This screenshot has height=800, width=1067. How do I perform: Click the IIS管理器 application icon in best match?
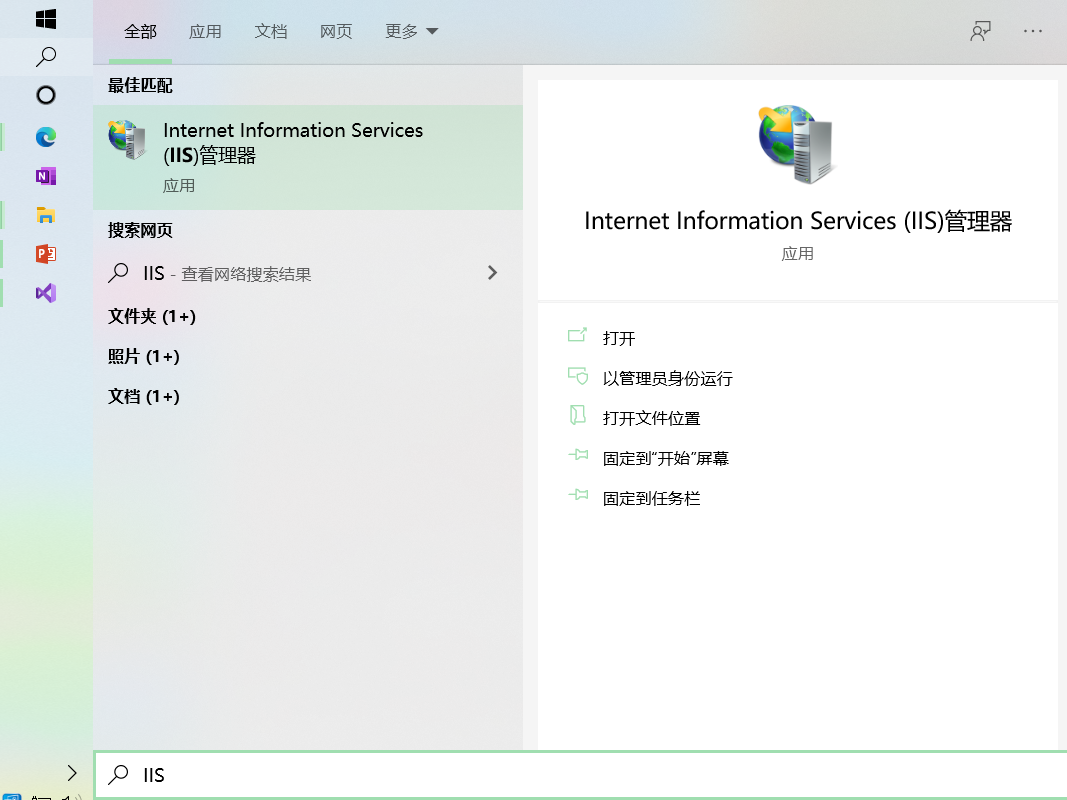point(127,140)
